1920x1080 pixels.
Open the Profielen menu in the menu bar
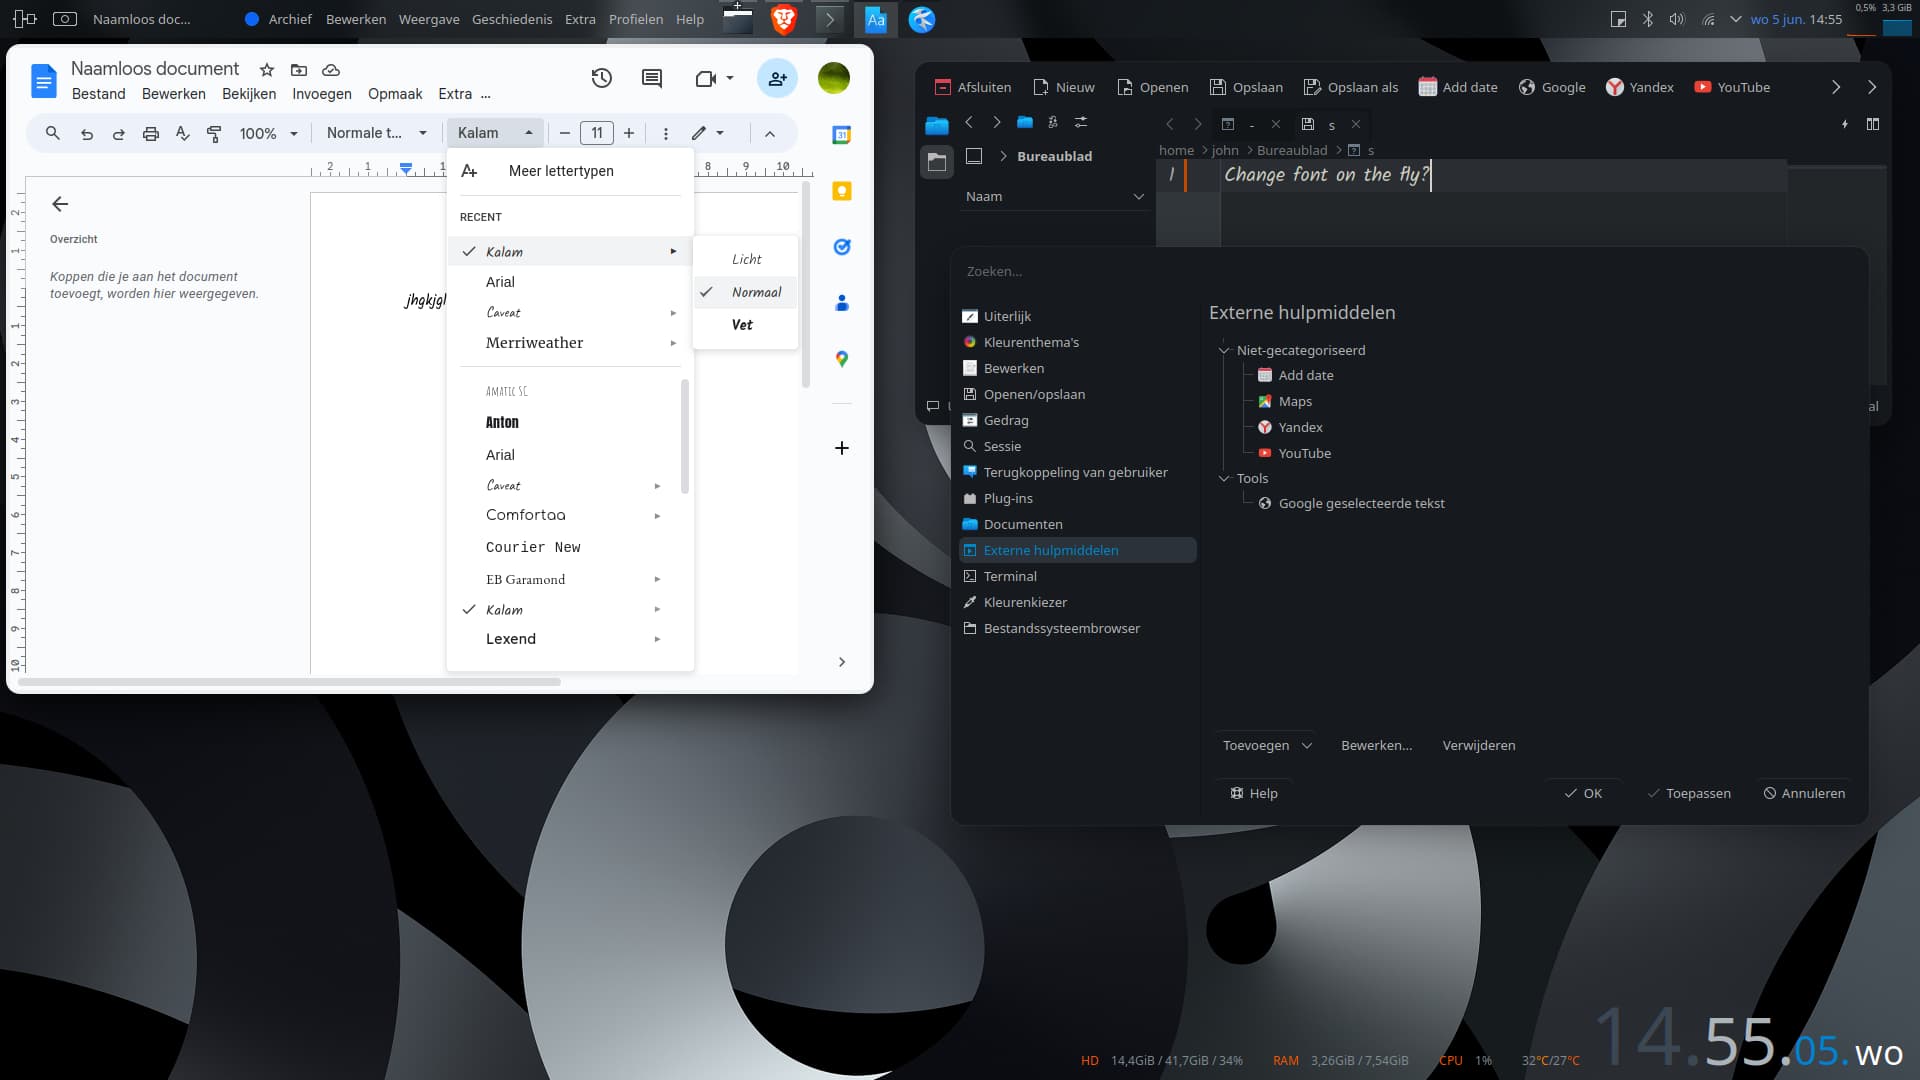click(636, 19)
